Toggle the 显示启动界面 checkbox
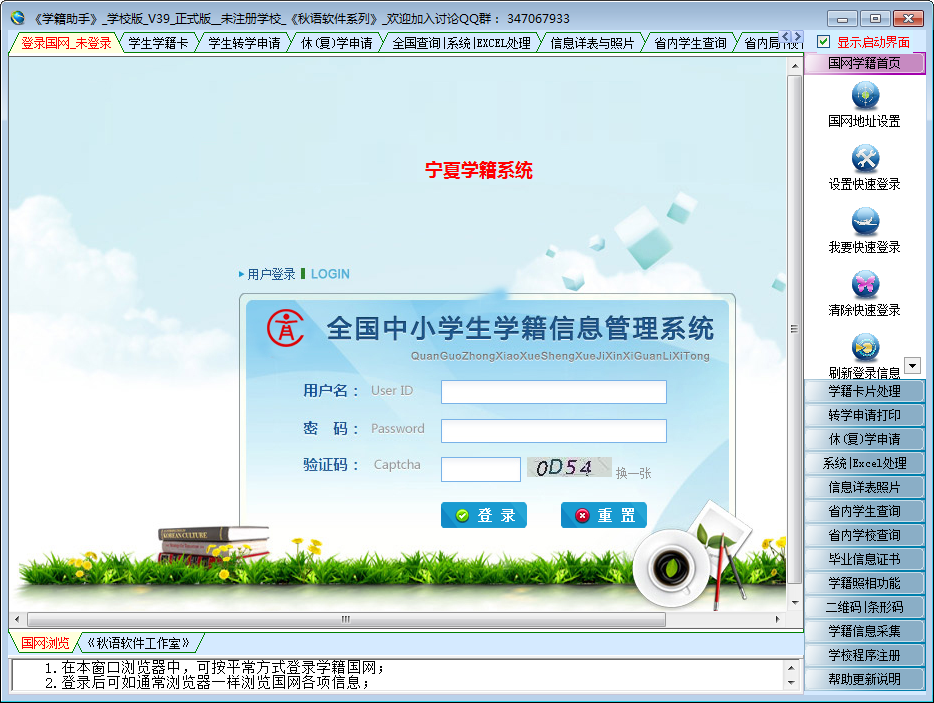 (824, 42)
